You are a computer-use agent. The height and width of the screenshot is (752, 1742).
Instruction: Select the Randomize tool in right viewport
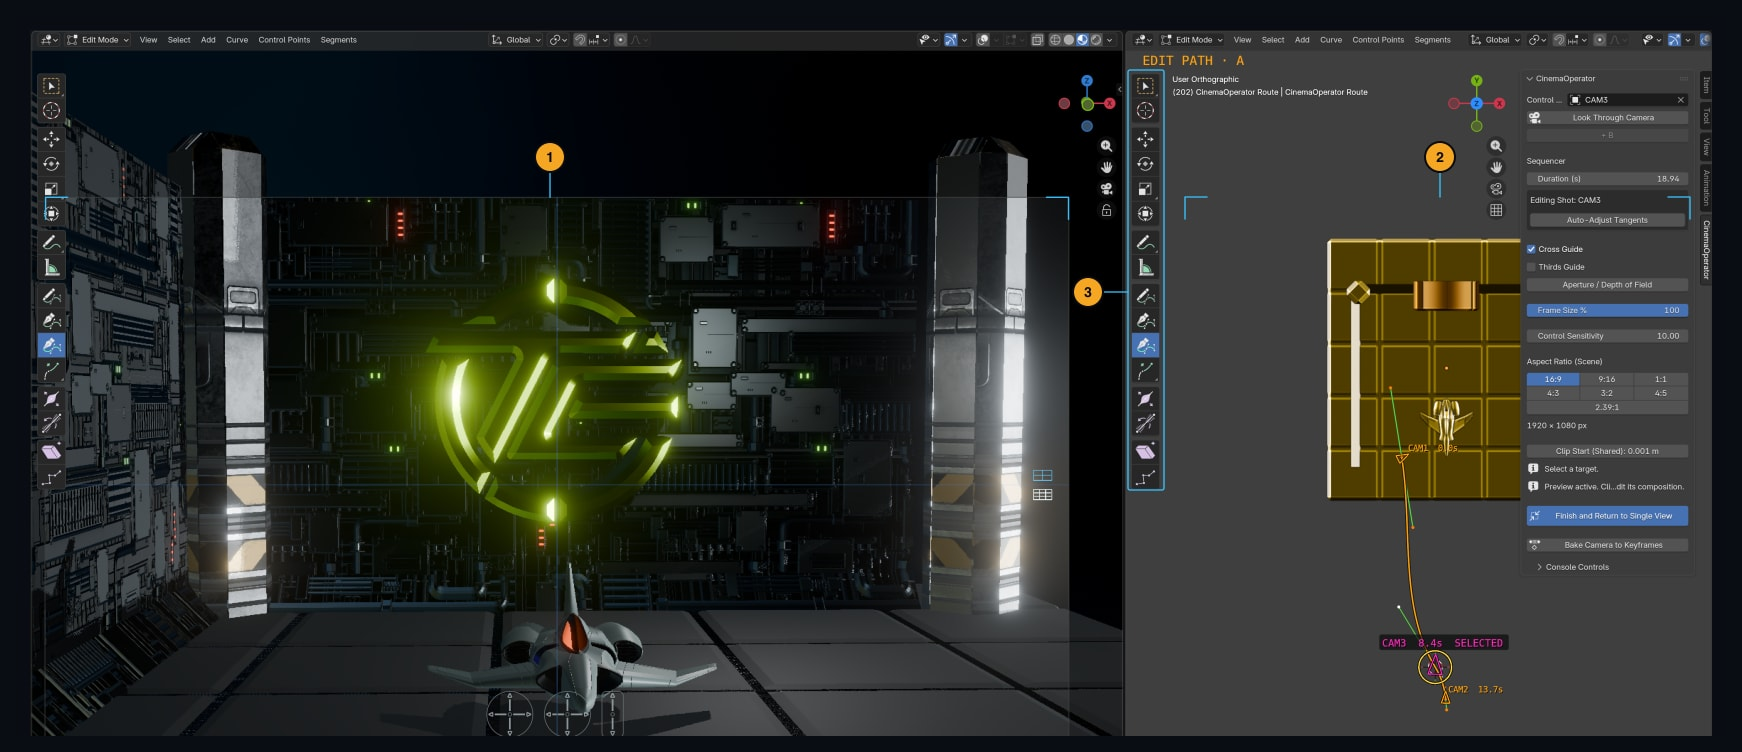1145,477
